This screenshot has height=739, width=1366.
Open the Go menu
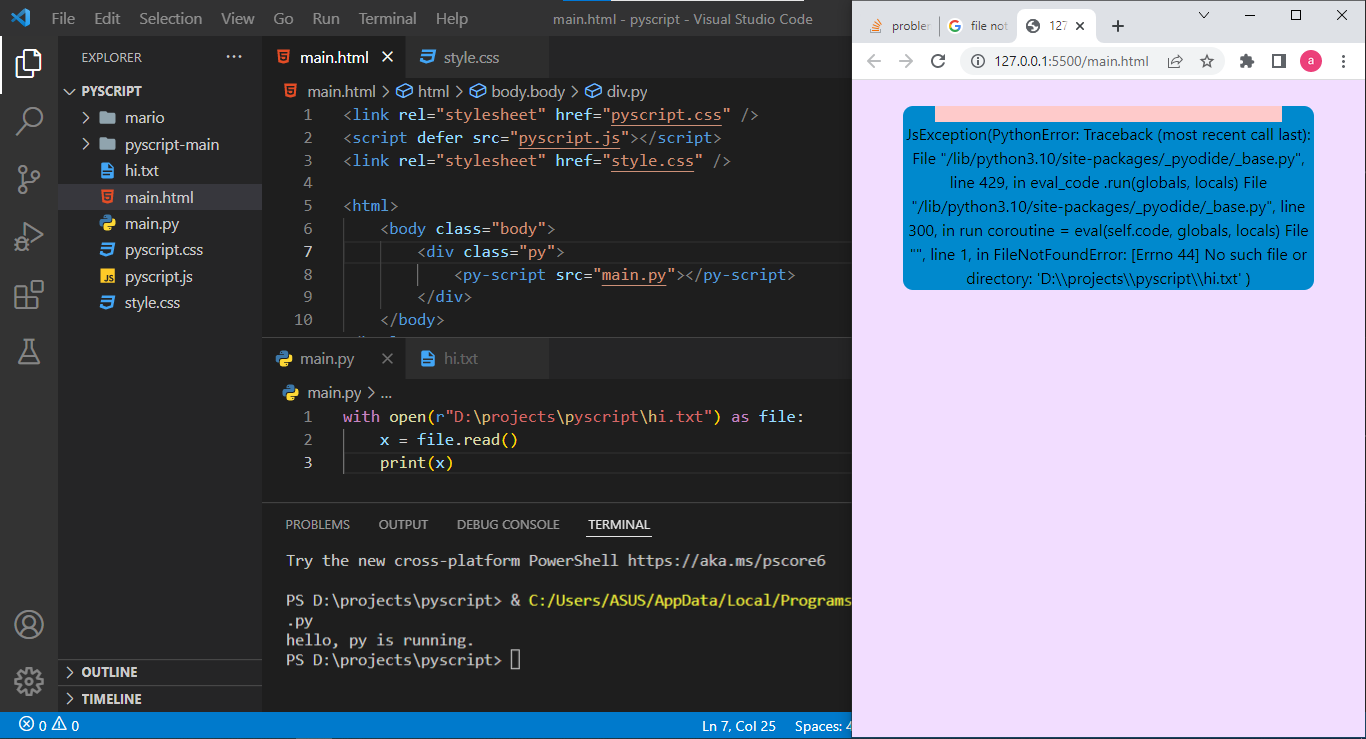tap(283, 18)
